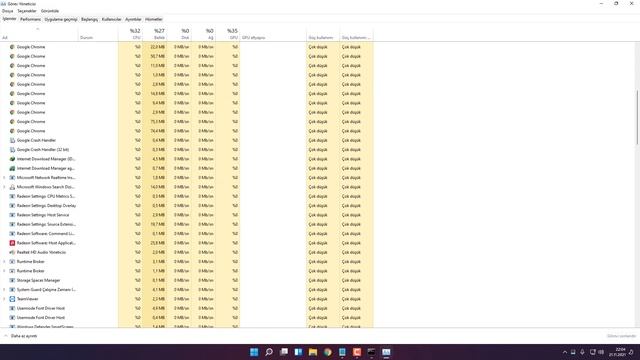The image size is (640, 360).
Task: Open the Dosya menu
Action: click(x=7, y=11)
